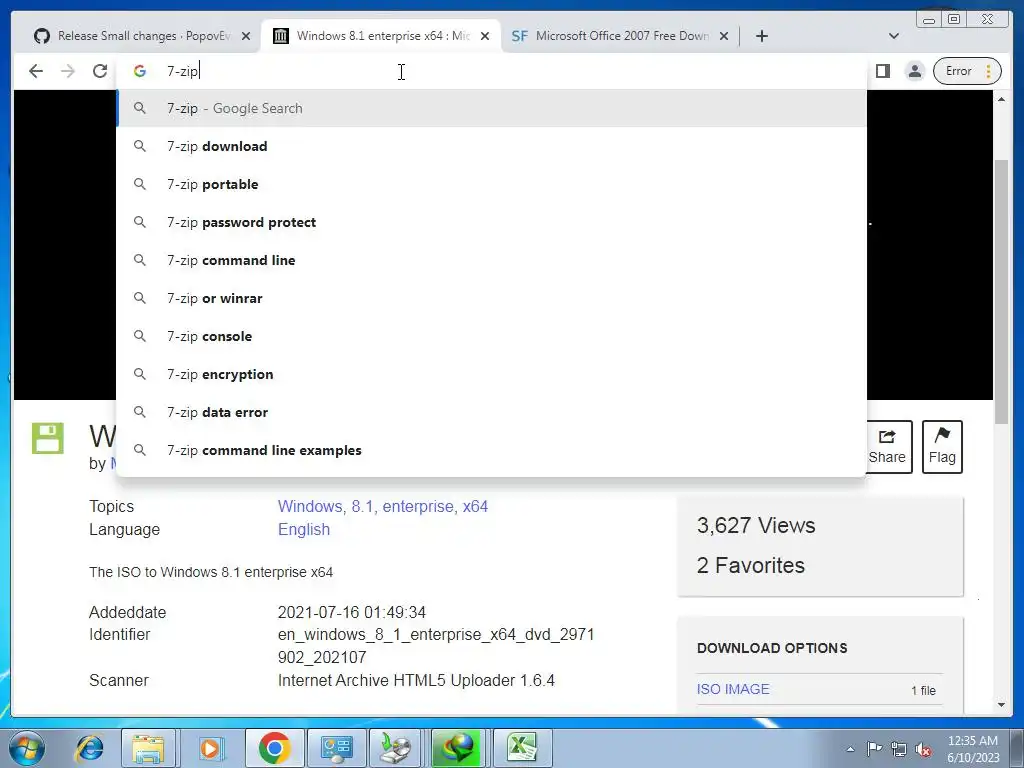Pick the '7-zip command line' suggestion
1024x768 pixels.
(x=491, y=260)
